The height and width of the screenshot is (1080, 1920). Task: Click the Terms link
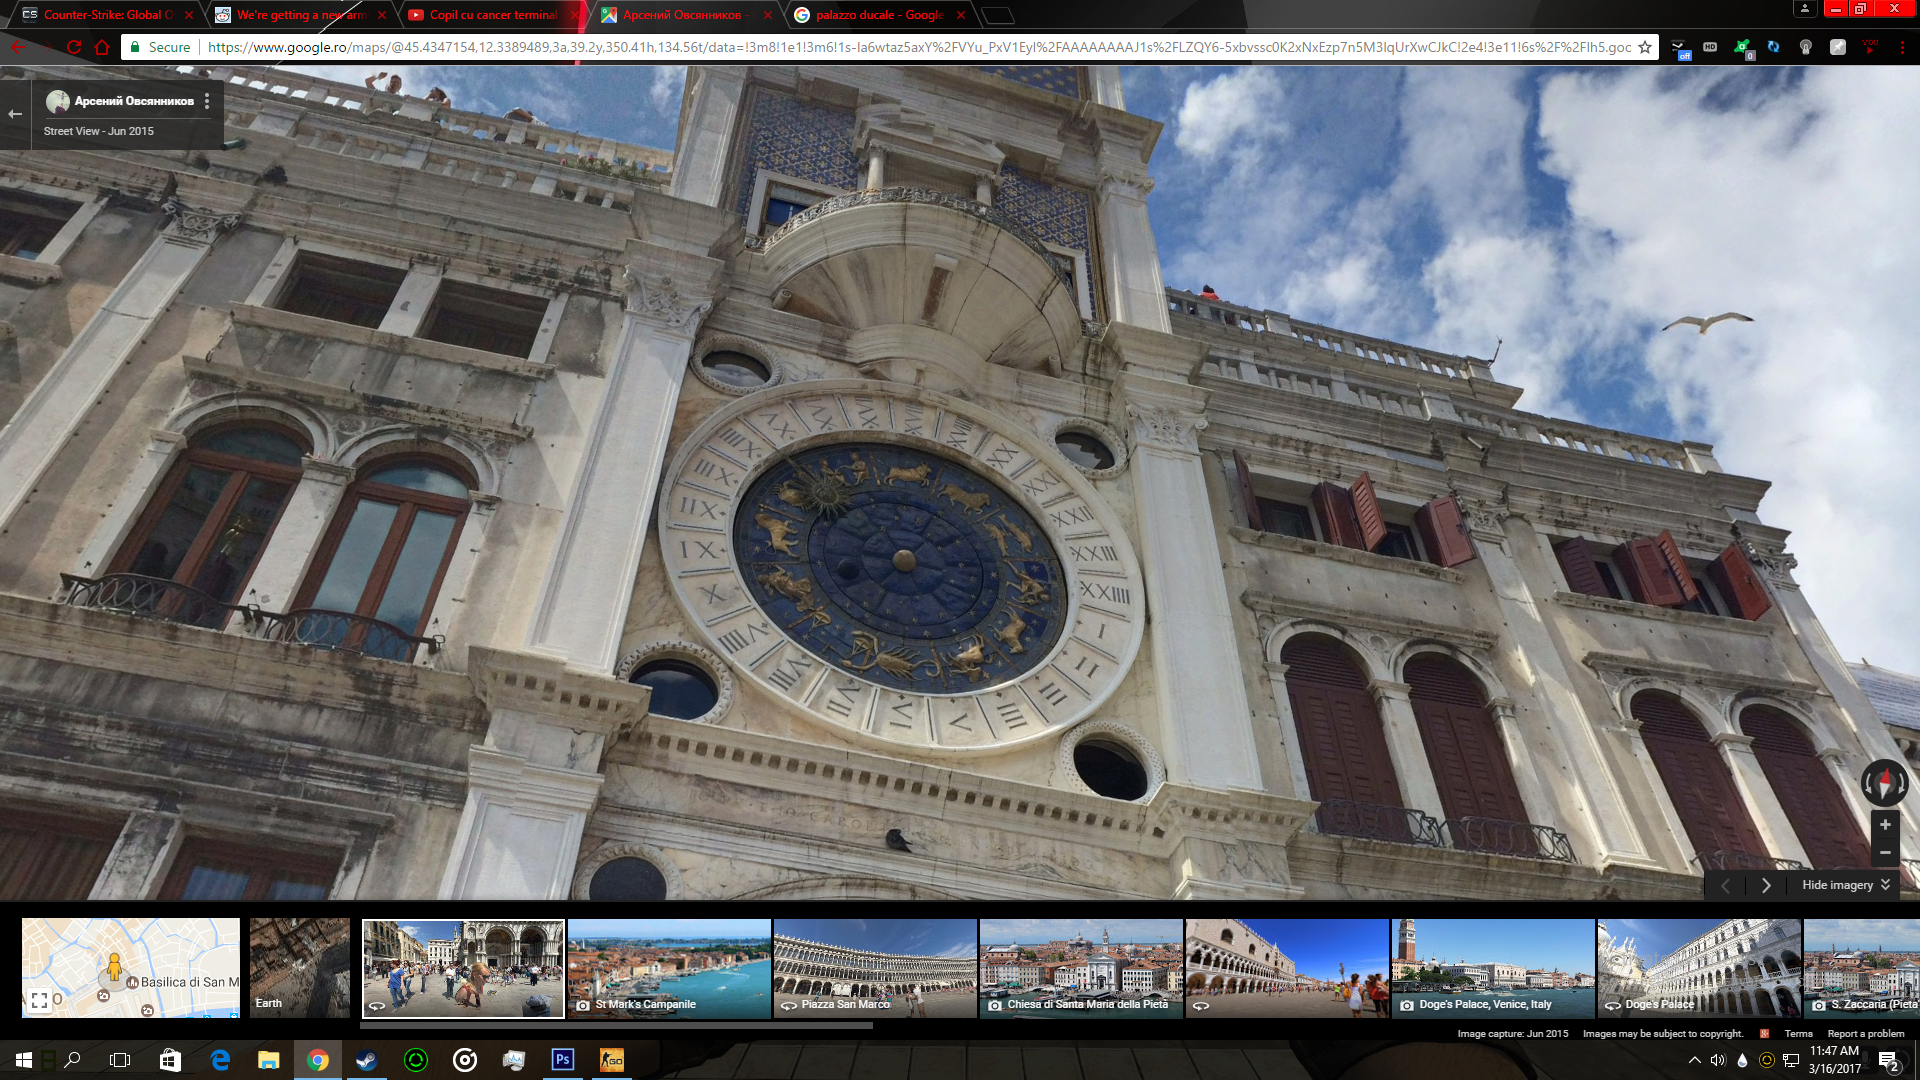tap(1798, 1034)
